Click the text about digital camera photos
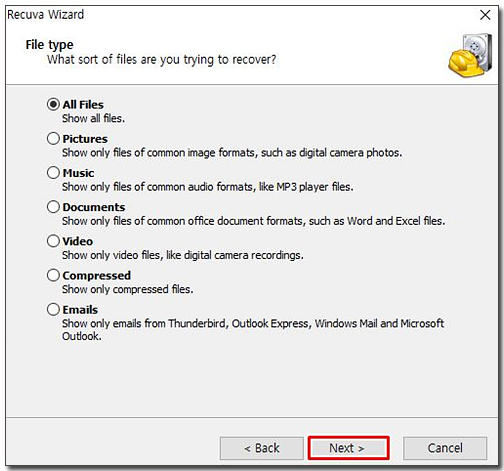This screenshot has width=504, height=471. [232, 153]
